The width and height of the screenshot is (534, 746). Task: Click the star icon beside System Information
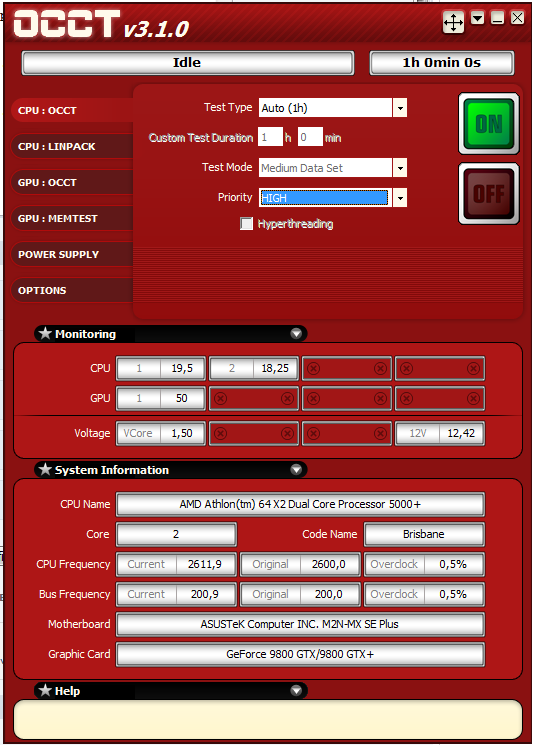tap(45, 470)
